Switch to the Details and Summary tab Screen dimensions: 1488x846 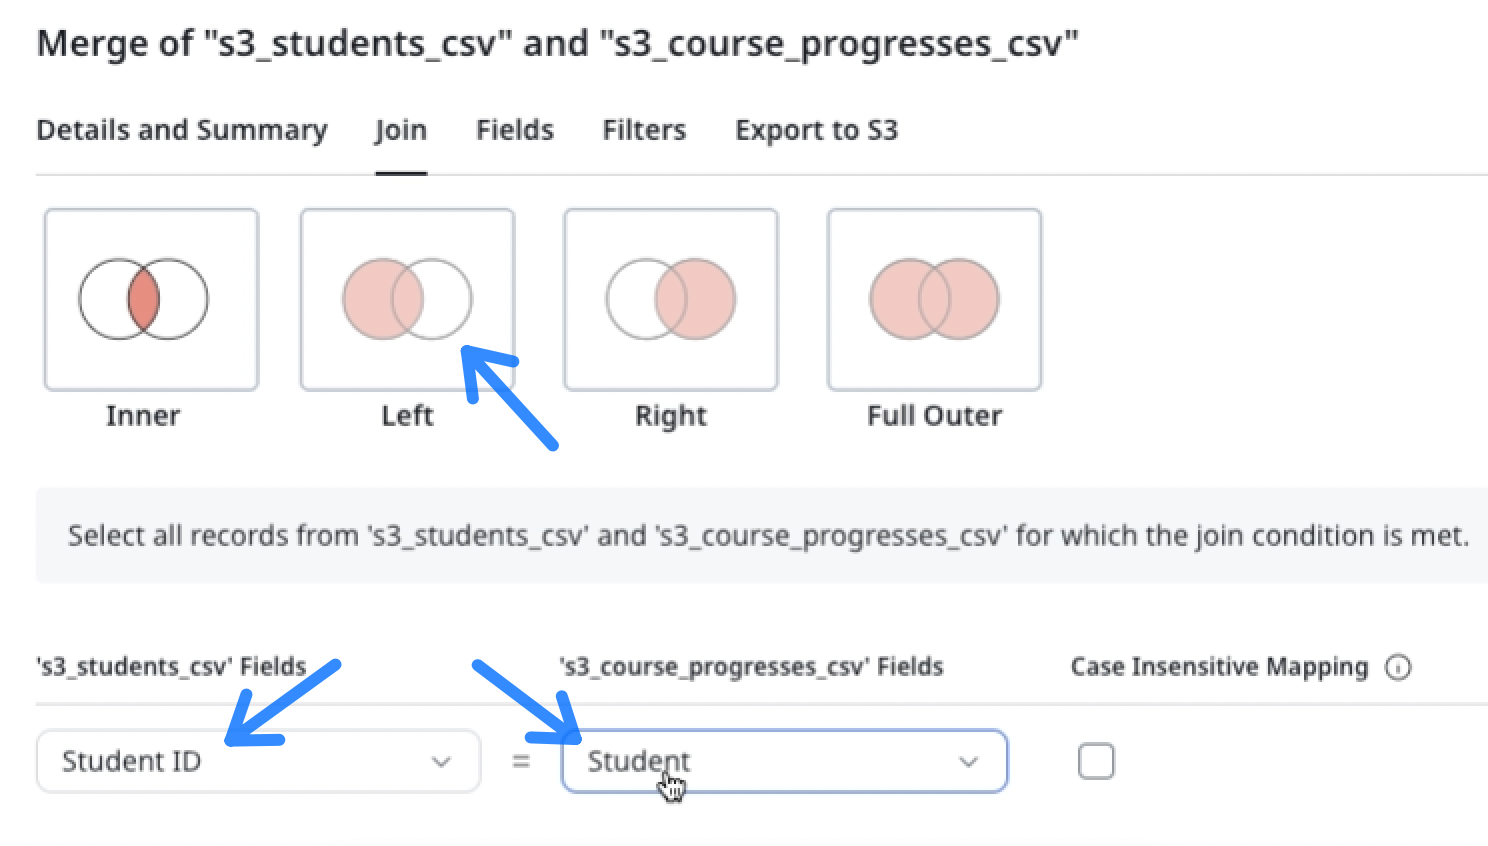[x=182, y=130]
